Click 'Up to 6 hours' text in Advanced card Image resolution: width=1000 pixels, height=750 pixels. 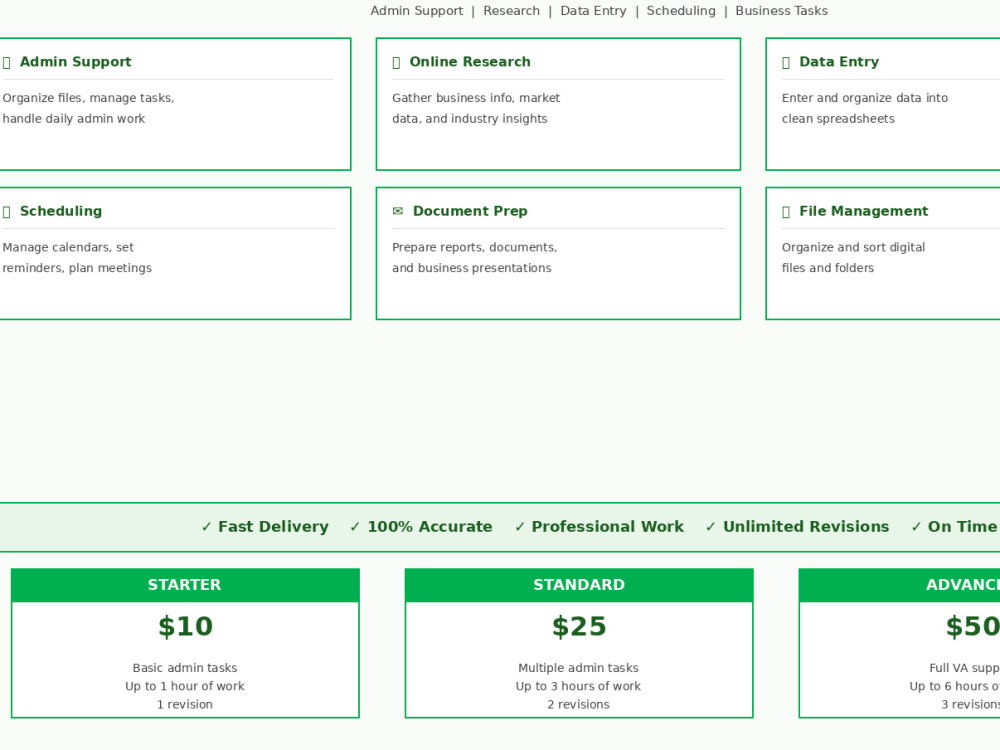coord(949,686)
